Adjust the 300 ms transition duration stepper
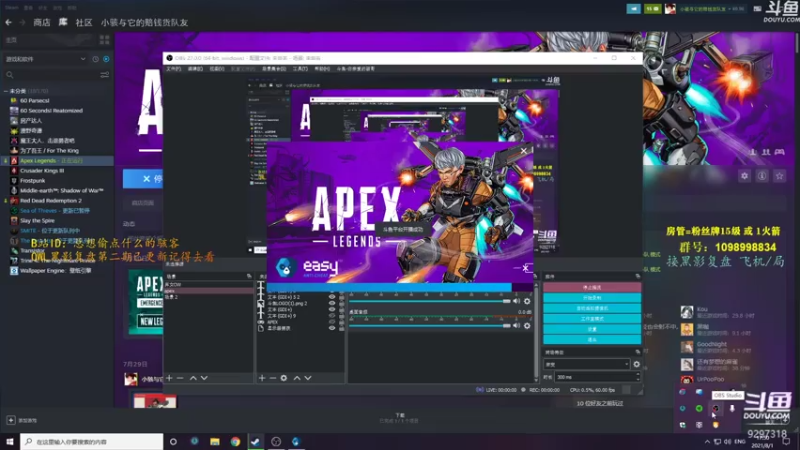 point(638,377)
